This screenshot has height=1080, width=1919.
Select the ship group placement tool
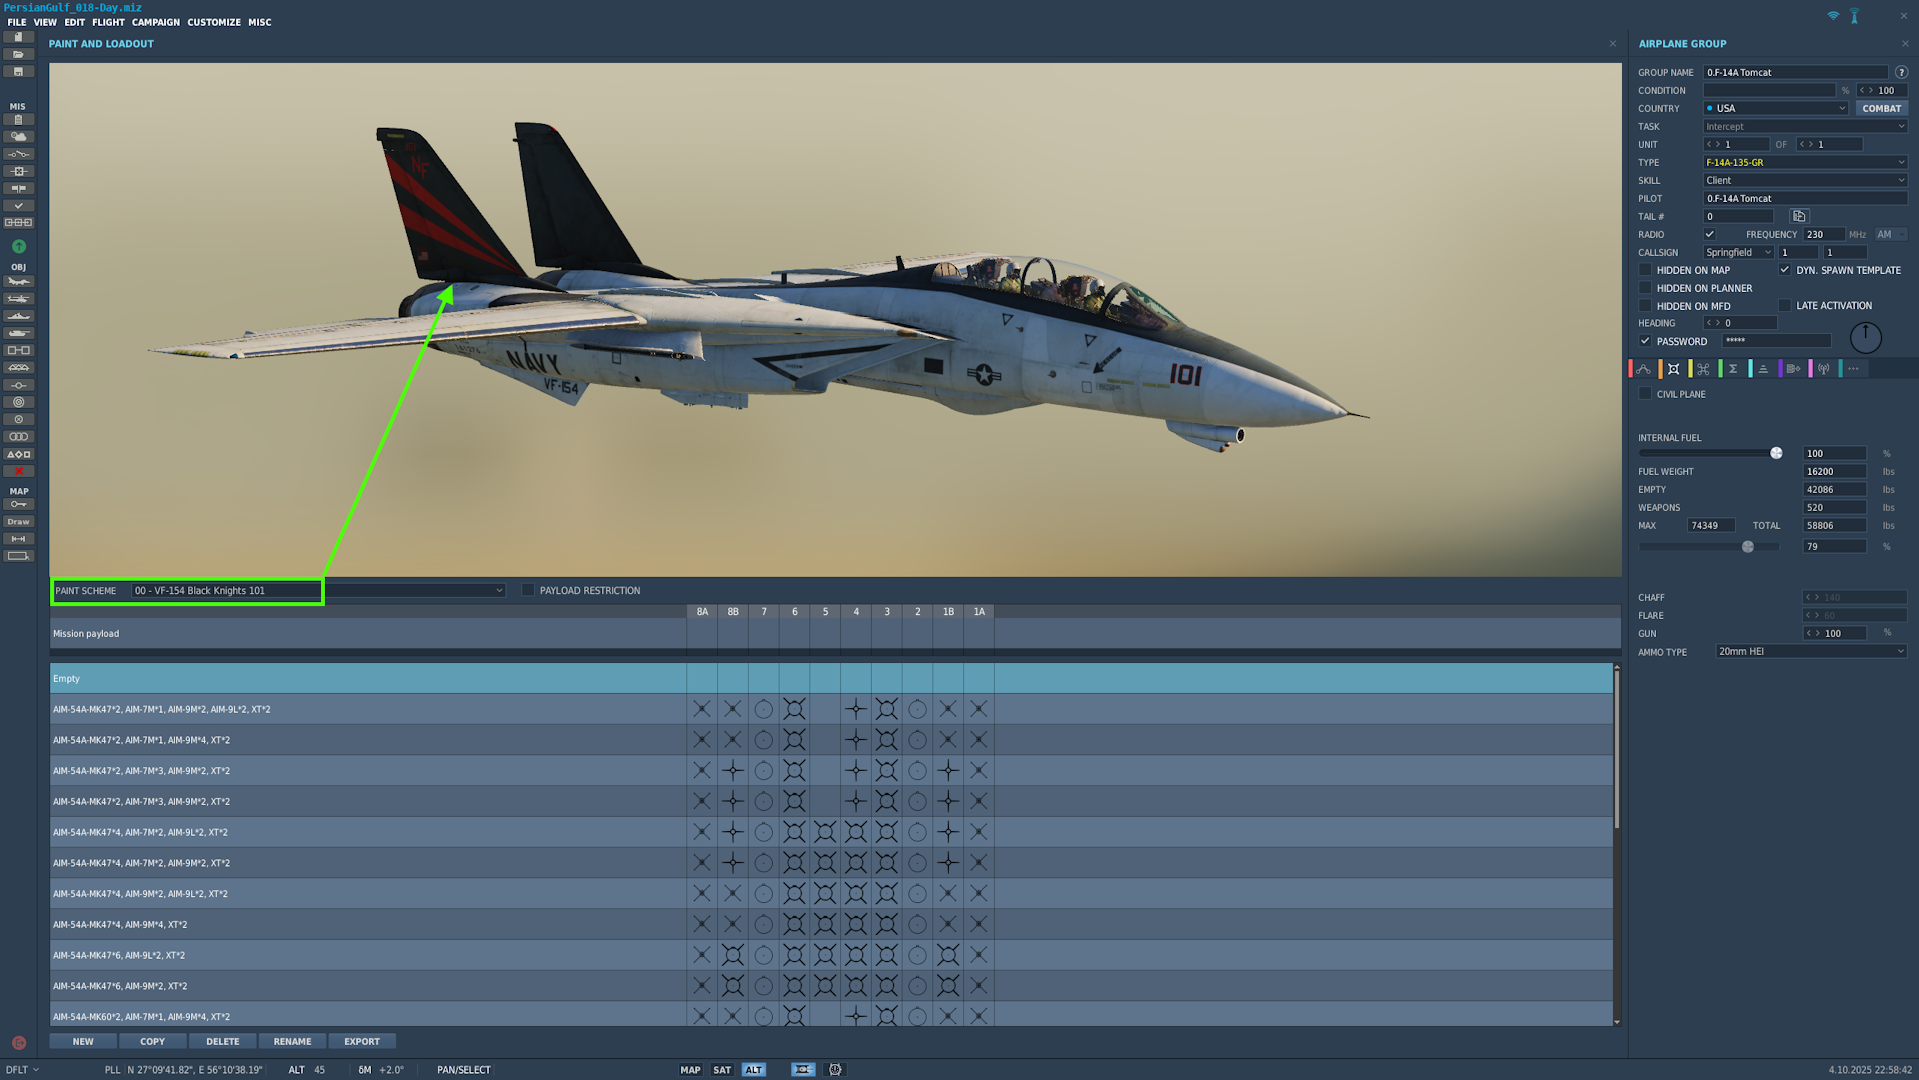tap(18, 316)
